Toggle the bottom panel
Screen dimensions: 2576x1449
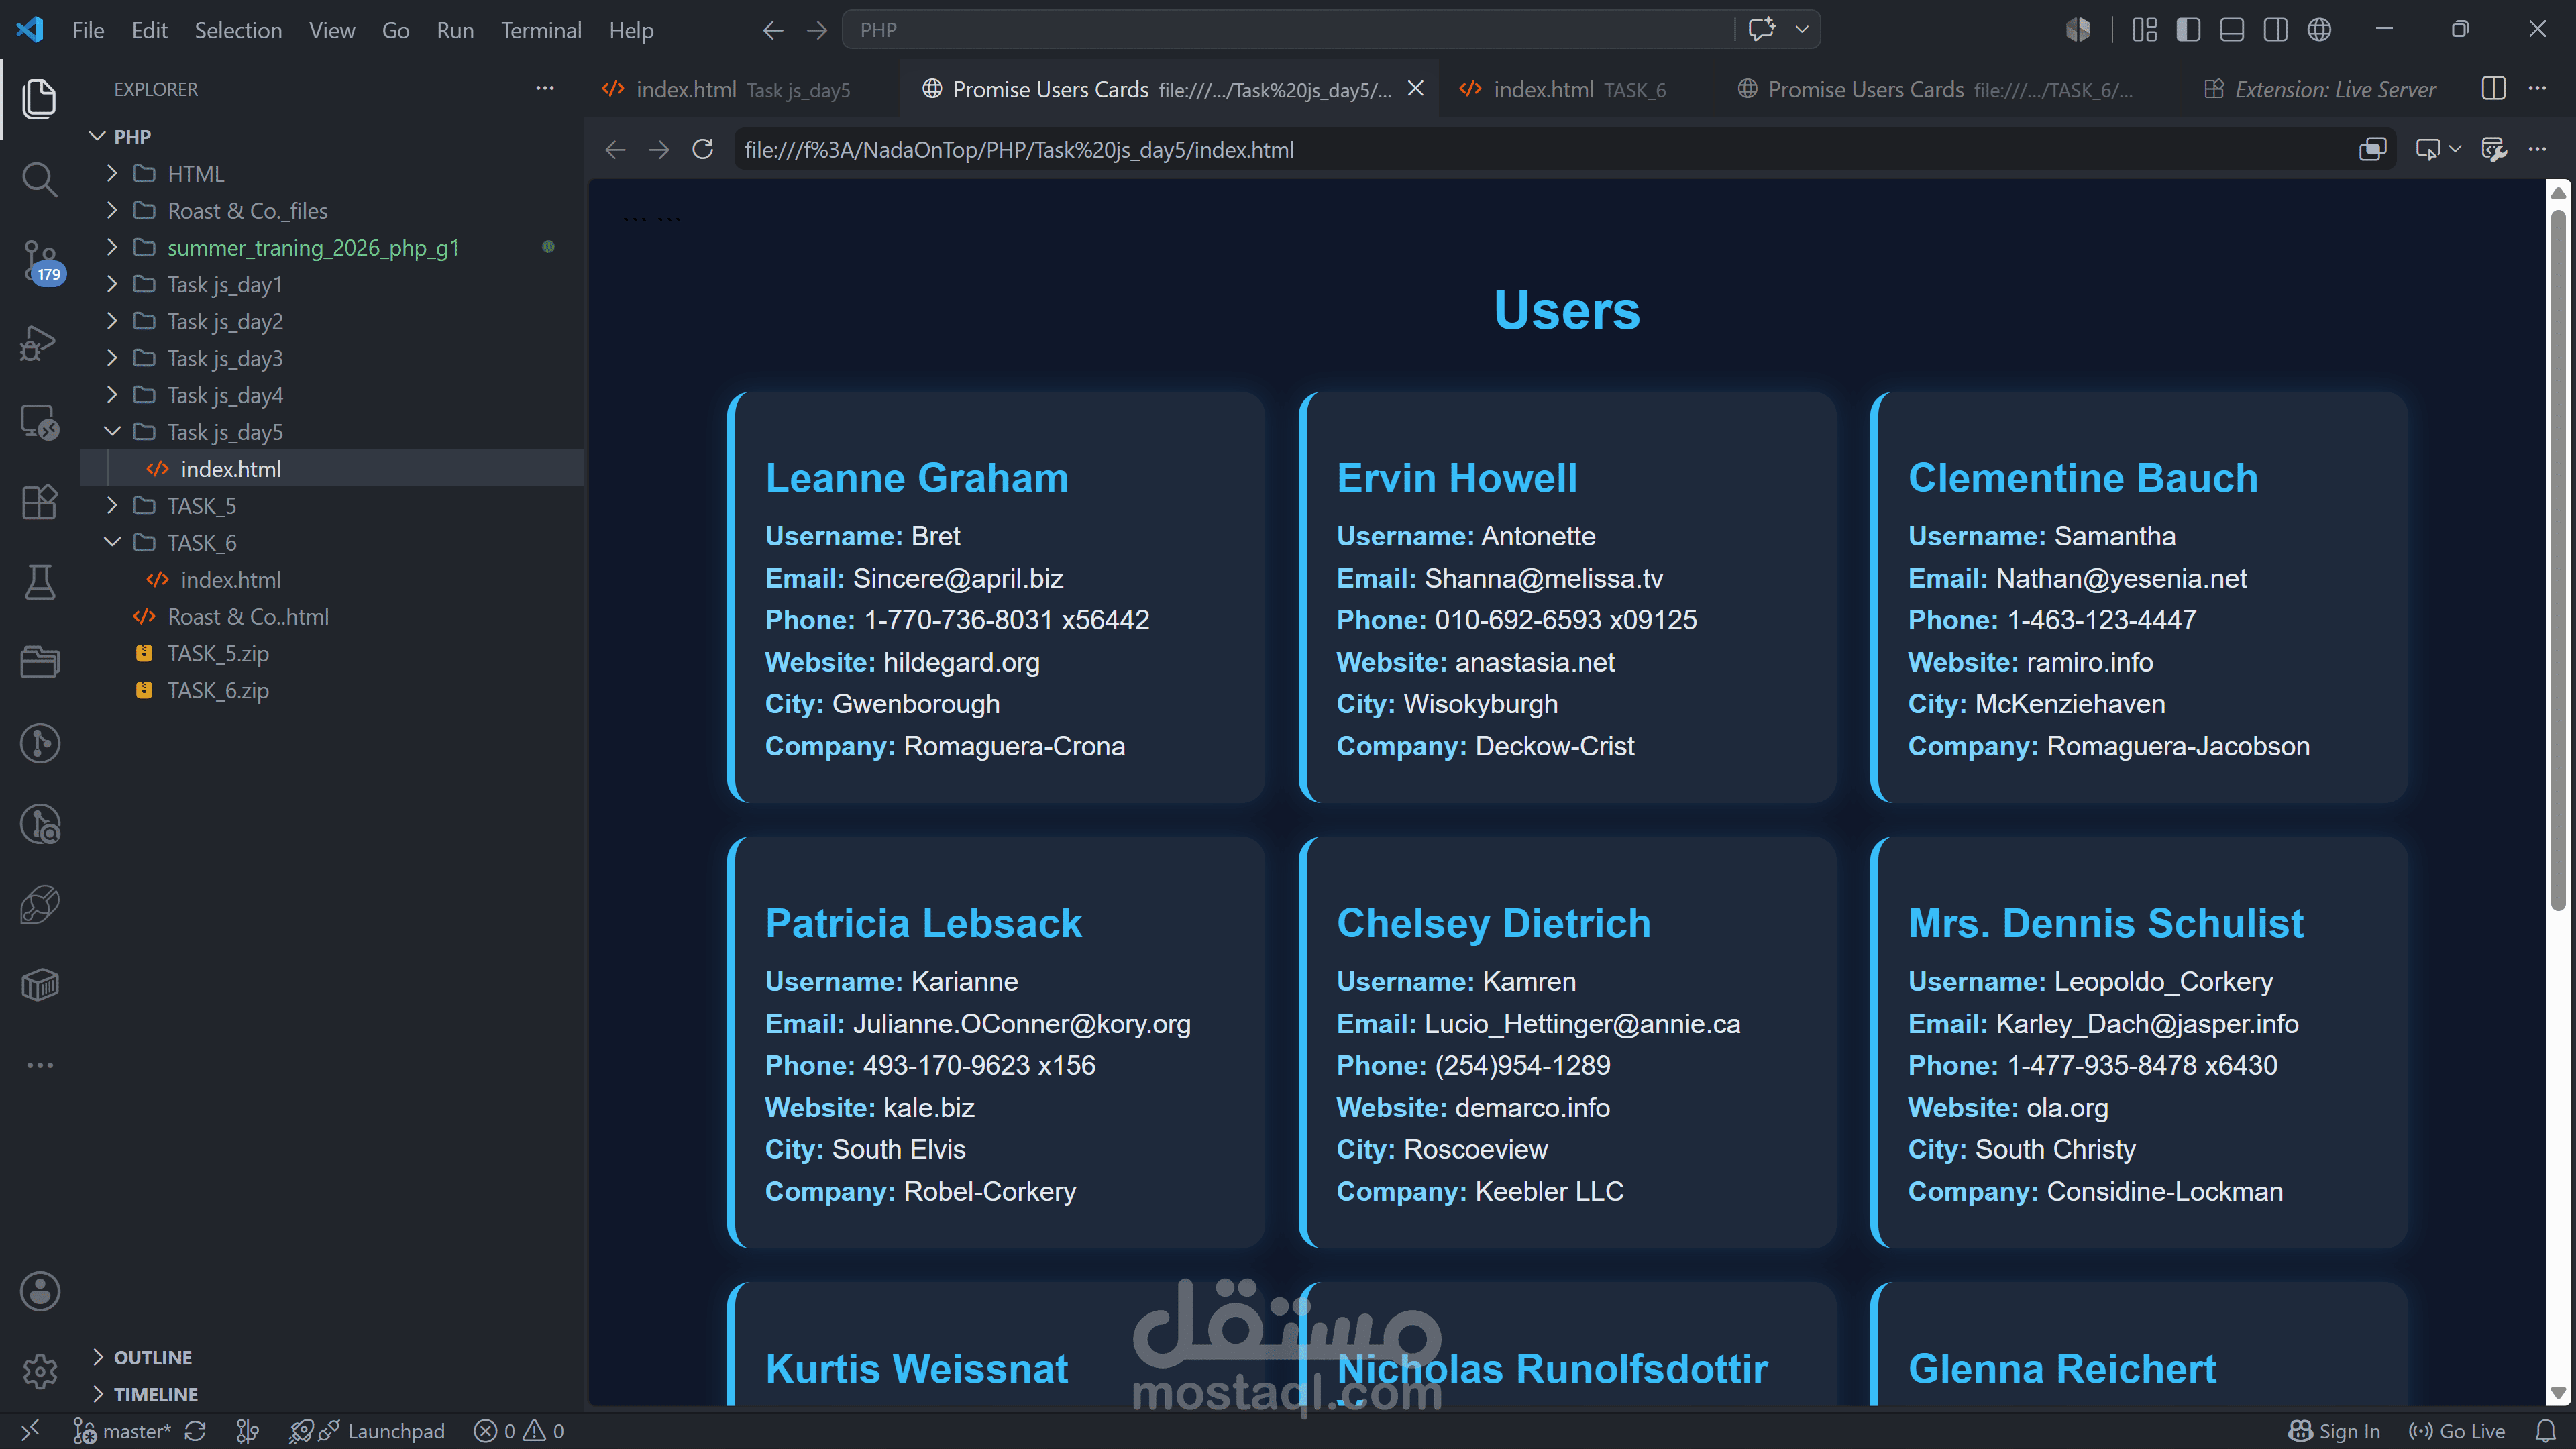pos(2232,30)
